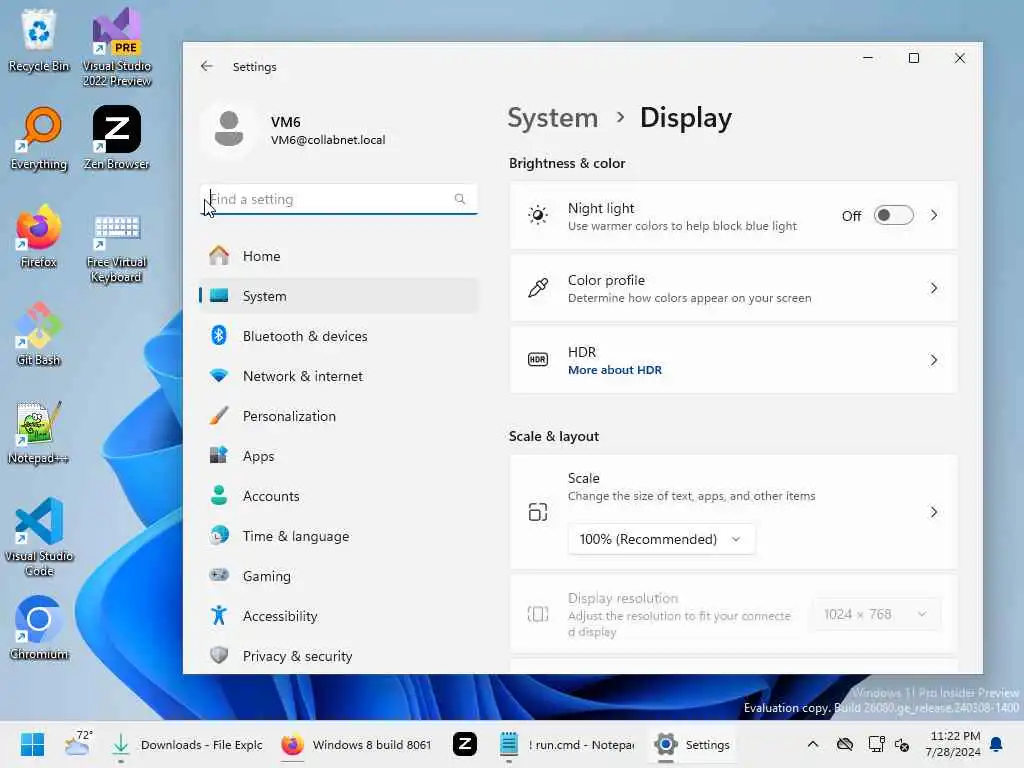Viewport: 1024px width, 768px height.
Task: Open Chromium desktop shortcut
Action: tap(39, 628)
